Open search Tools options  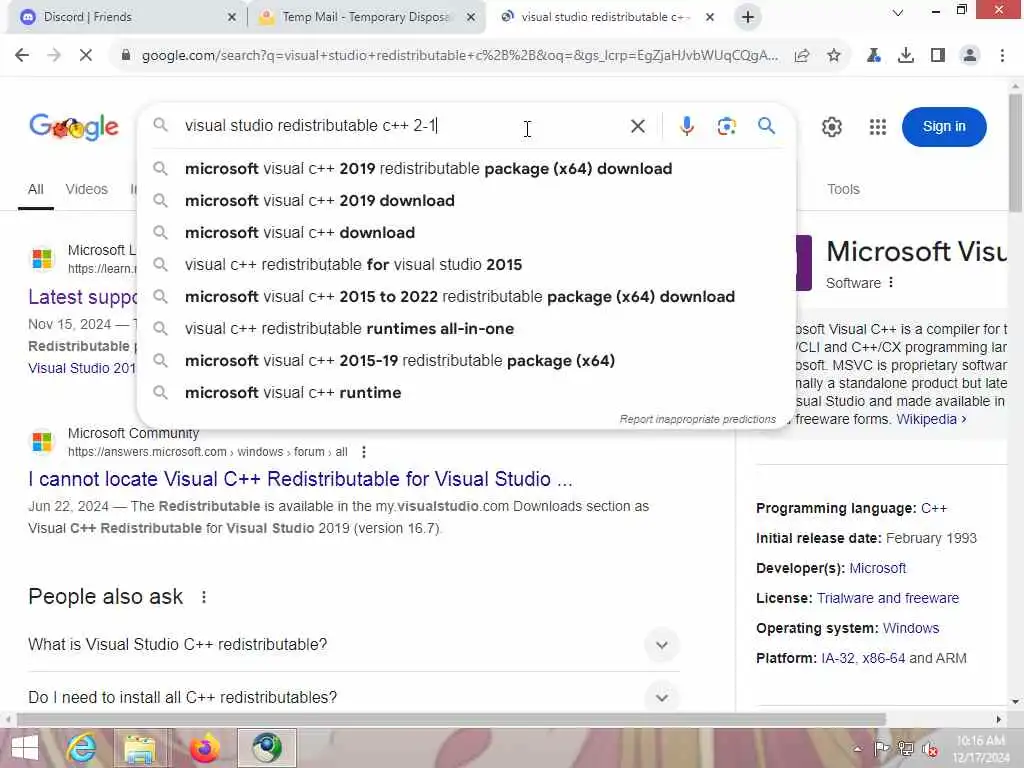tap(843, 189)
